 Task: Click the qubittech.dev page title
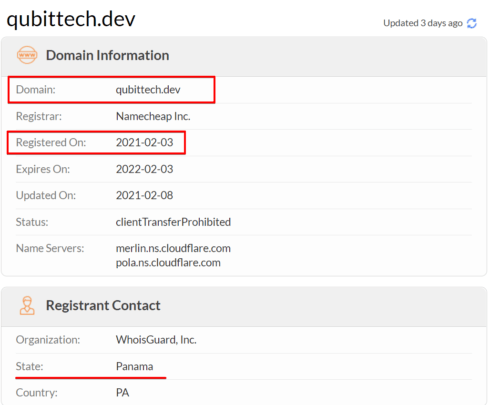pyautogui.click(x=71, y=19)
